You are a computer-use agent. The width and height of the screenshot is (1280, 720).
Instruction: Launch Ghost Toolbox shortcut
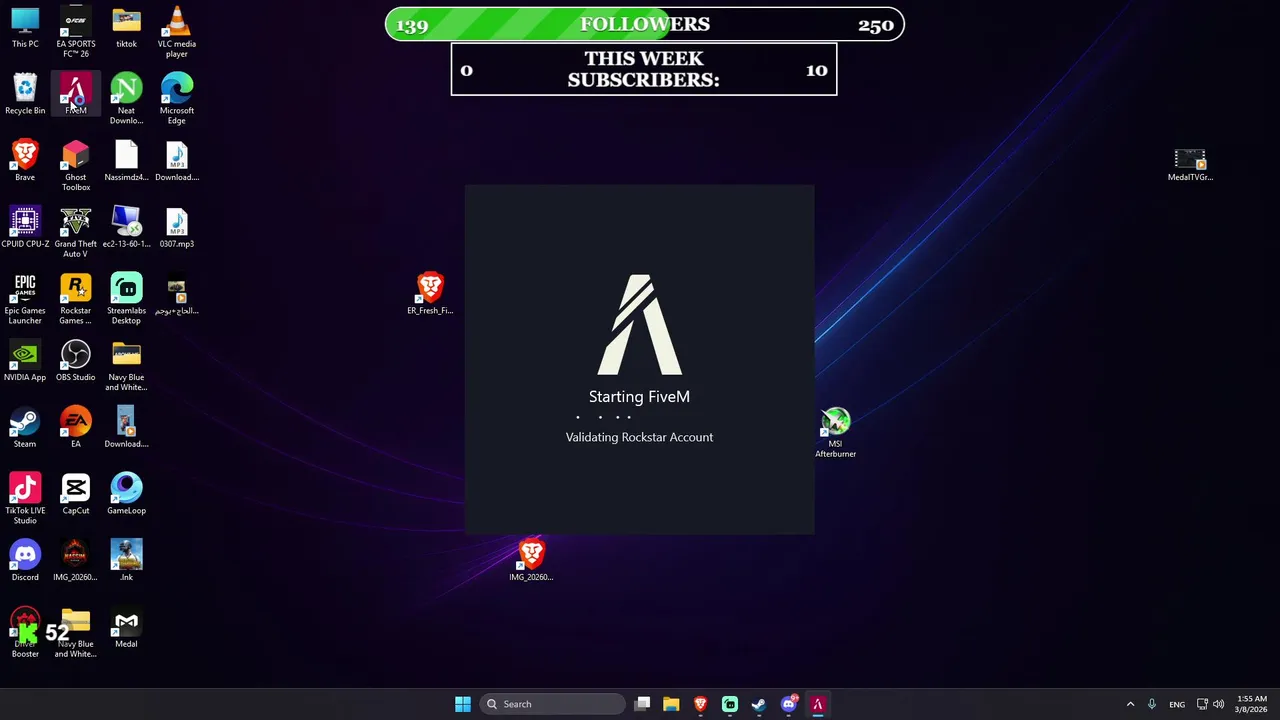tap(76, 165)
